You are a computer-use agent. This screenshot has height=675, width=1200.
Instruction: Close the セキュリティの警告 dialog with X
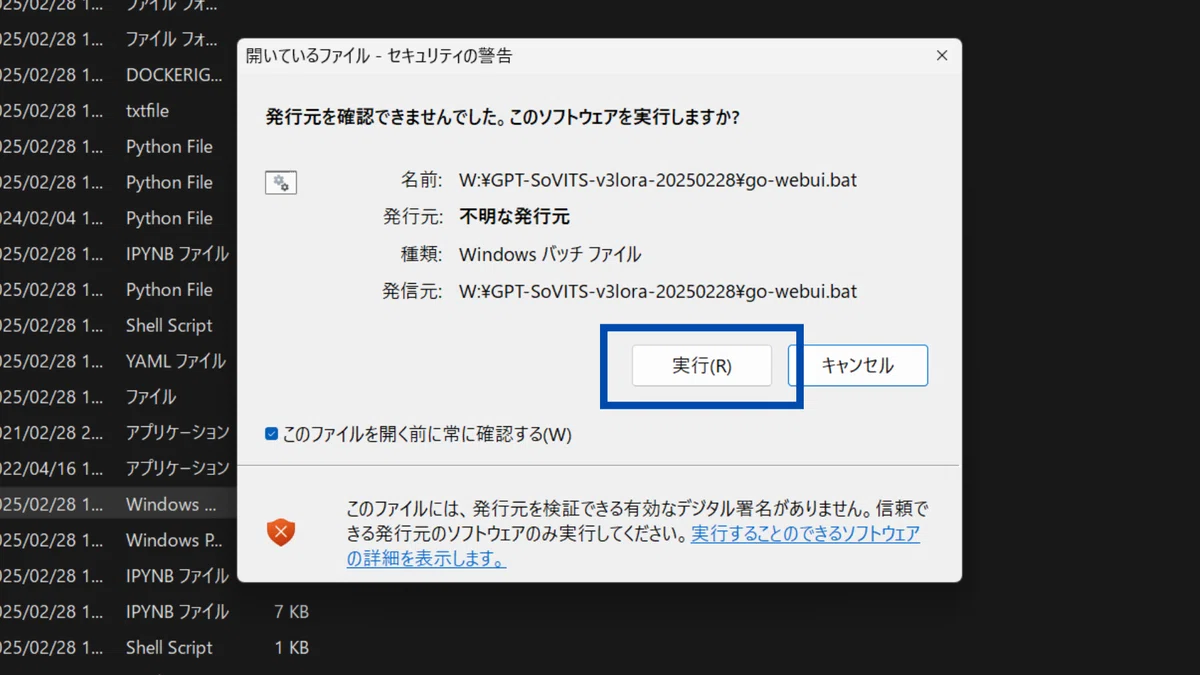click(941, 56)
